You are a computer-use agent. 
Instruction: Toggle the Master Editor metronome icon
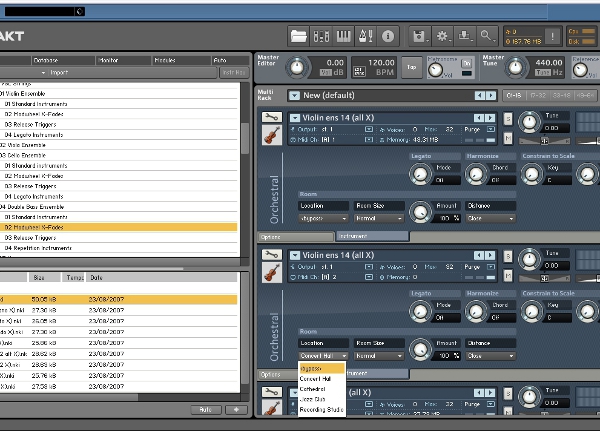click(365, 36)
